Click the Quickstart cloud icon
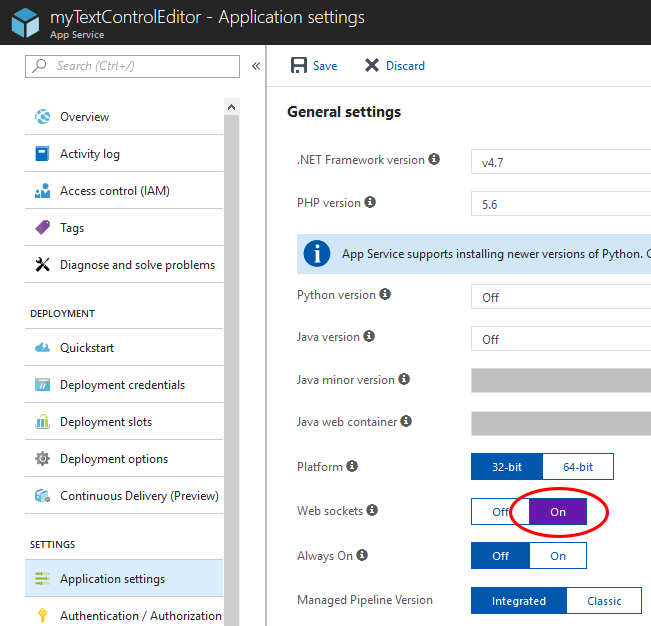 [x=42, y=347]
